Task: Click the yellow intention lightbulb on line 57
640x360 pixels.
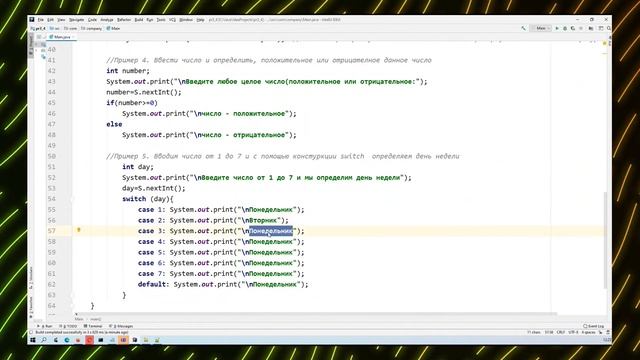Action: pos(79,230)
